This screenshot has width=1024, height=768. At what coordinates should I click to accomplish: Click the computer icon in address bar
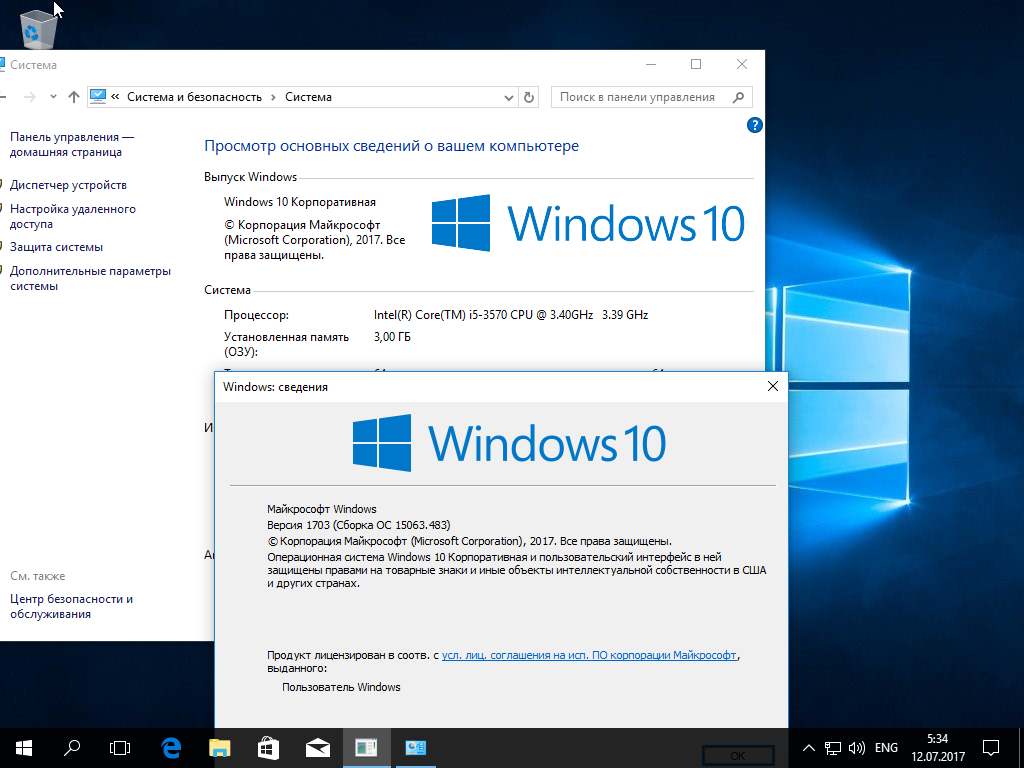tap(98, 97)
